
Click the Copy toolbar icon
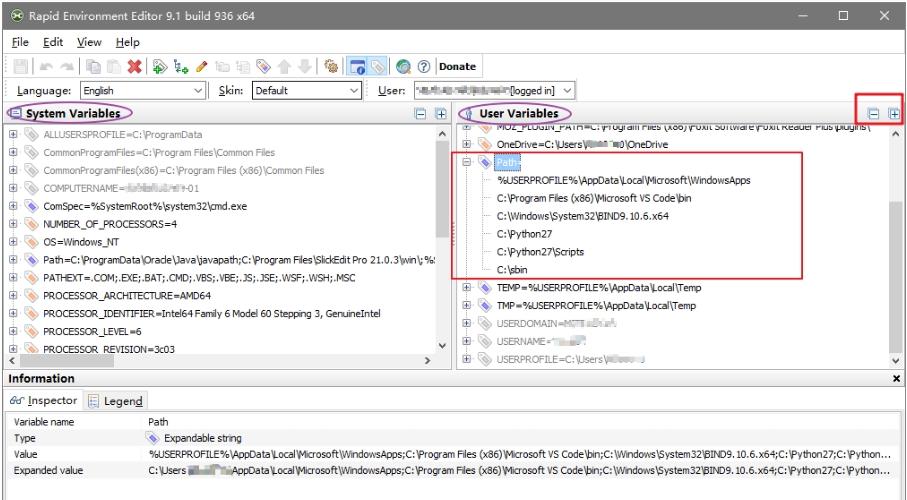93,67
